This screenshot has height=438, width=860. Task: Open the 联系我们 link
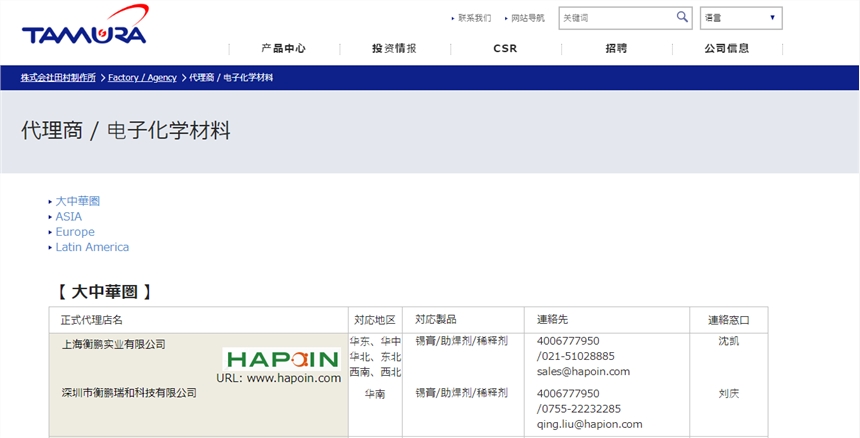474,18
